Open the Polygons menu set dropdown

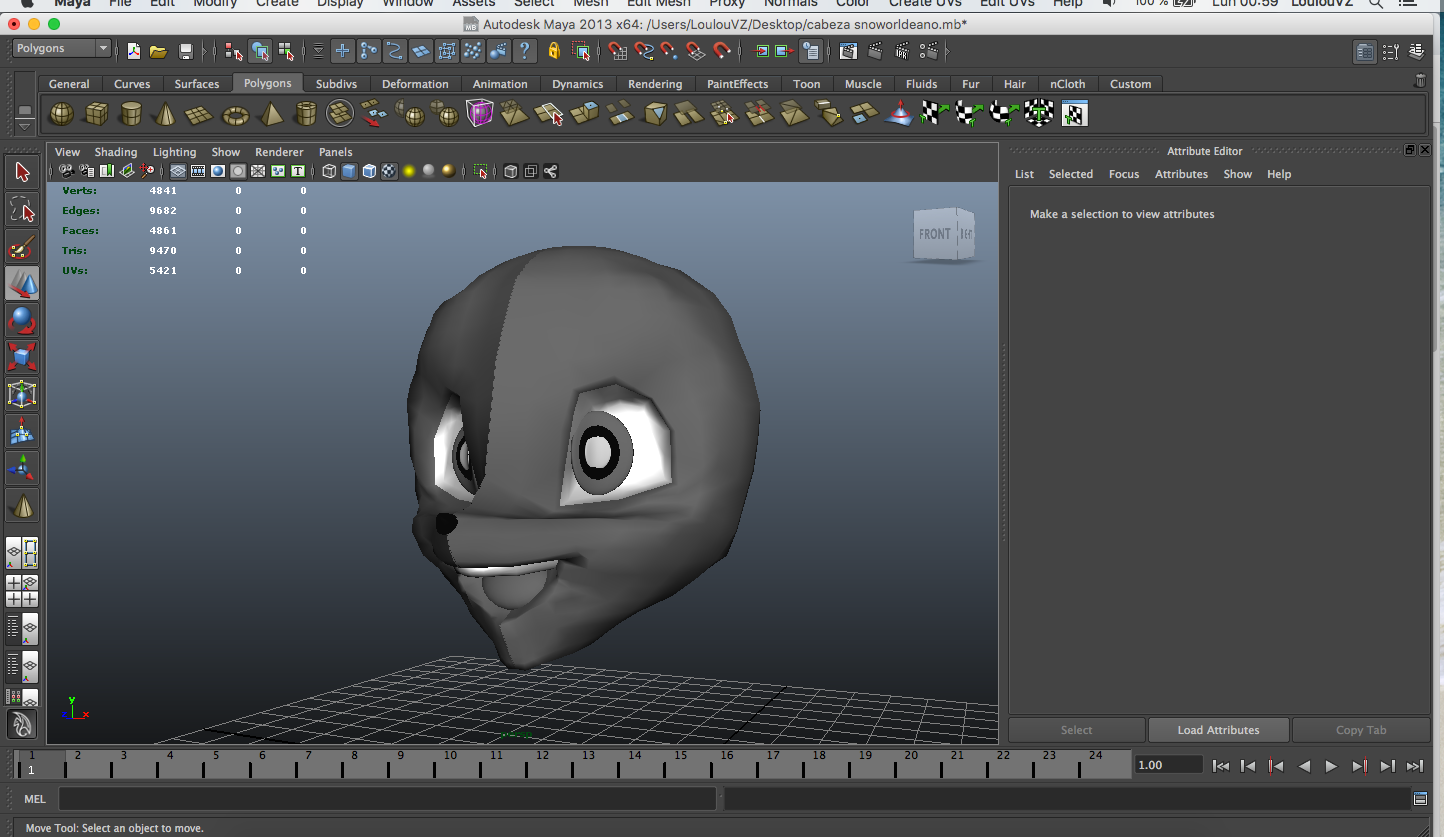tap(62, 48)
